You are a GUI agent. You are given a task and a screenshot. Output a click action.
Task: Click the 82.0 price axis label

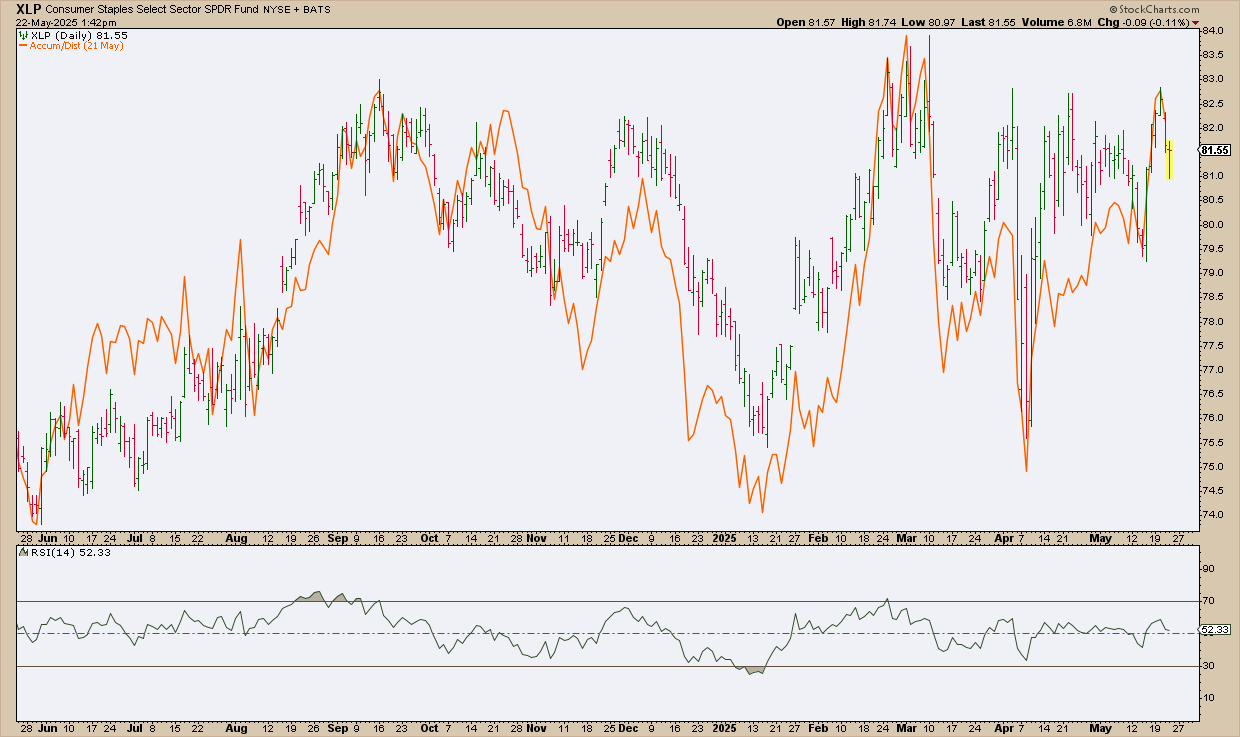coord(1212,127)
